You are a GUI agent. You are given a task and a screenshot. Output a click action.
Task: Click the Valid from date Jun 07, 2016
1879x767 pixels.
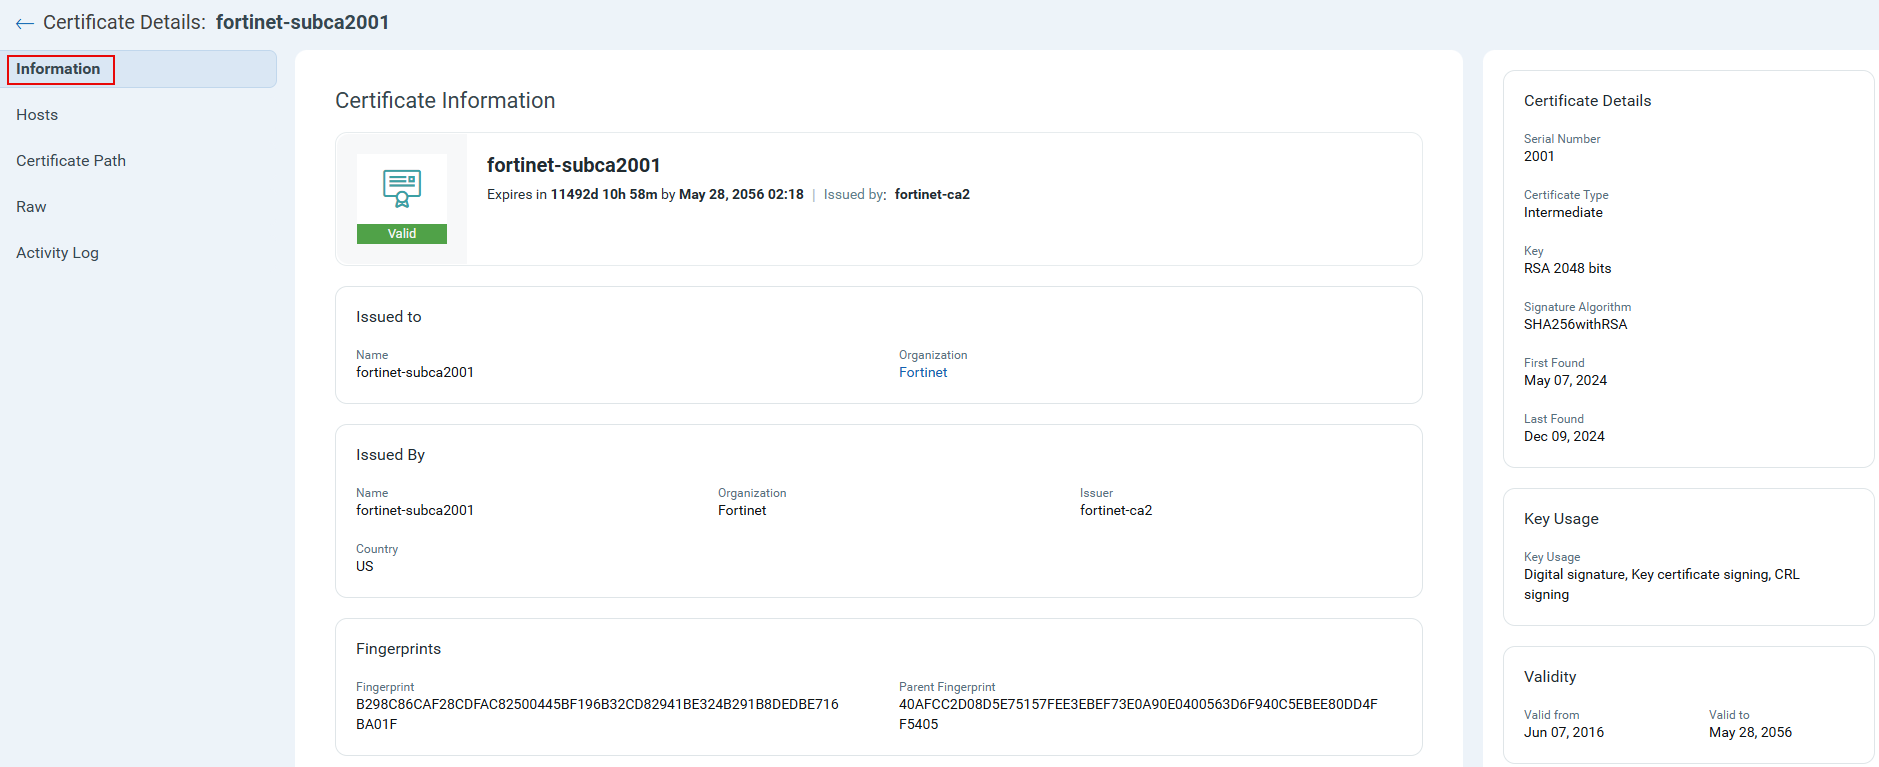1564,732
